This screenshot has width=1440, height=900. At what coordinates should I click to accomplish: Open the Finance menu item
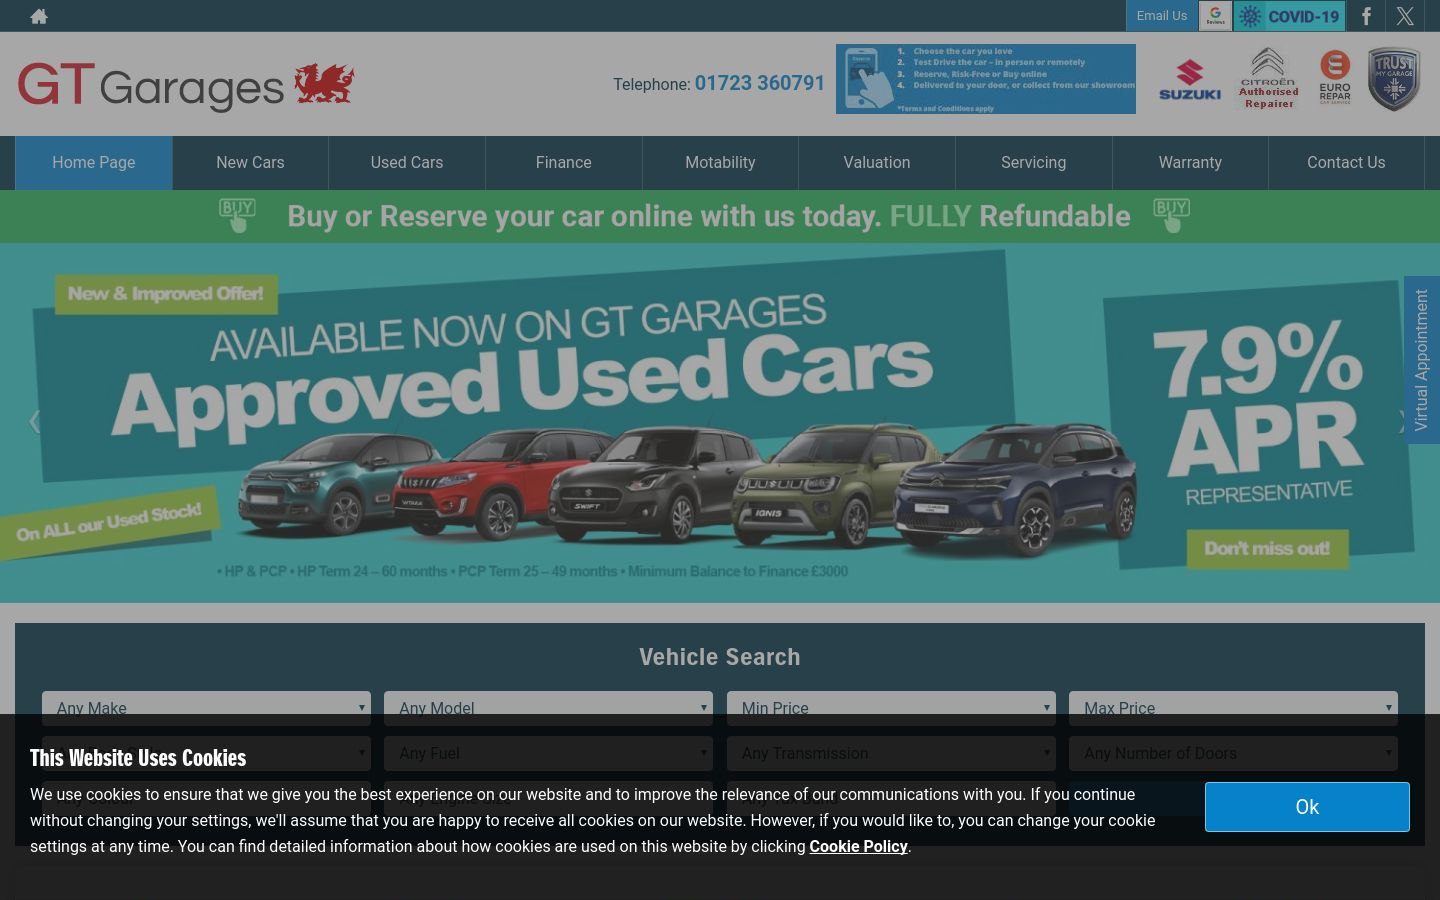564,163
